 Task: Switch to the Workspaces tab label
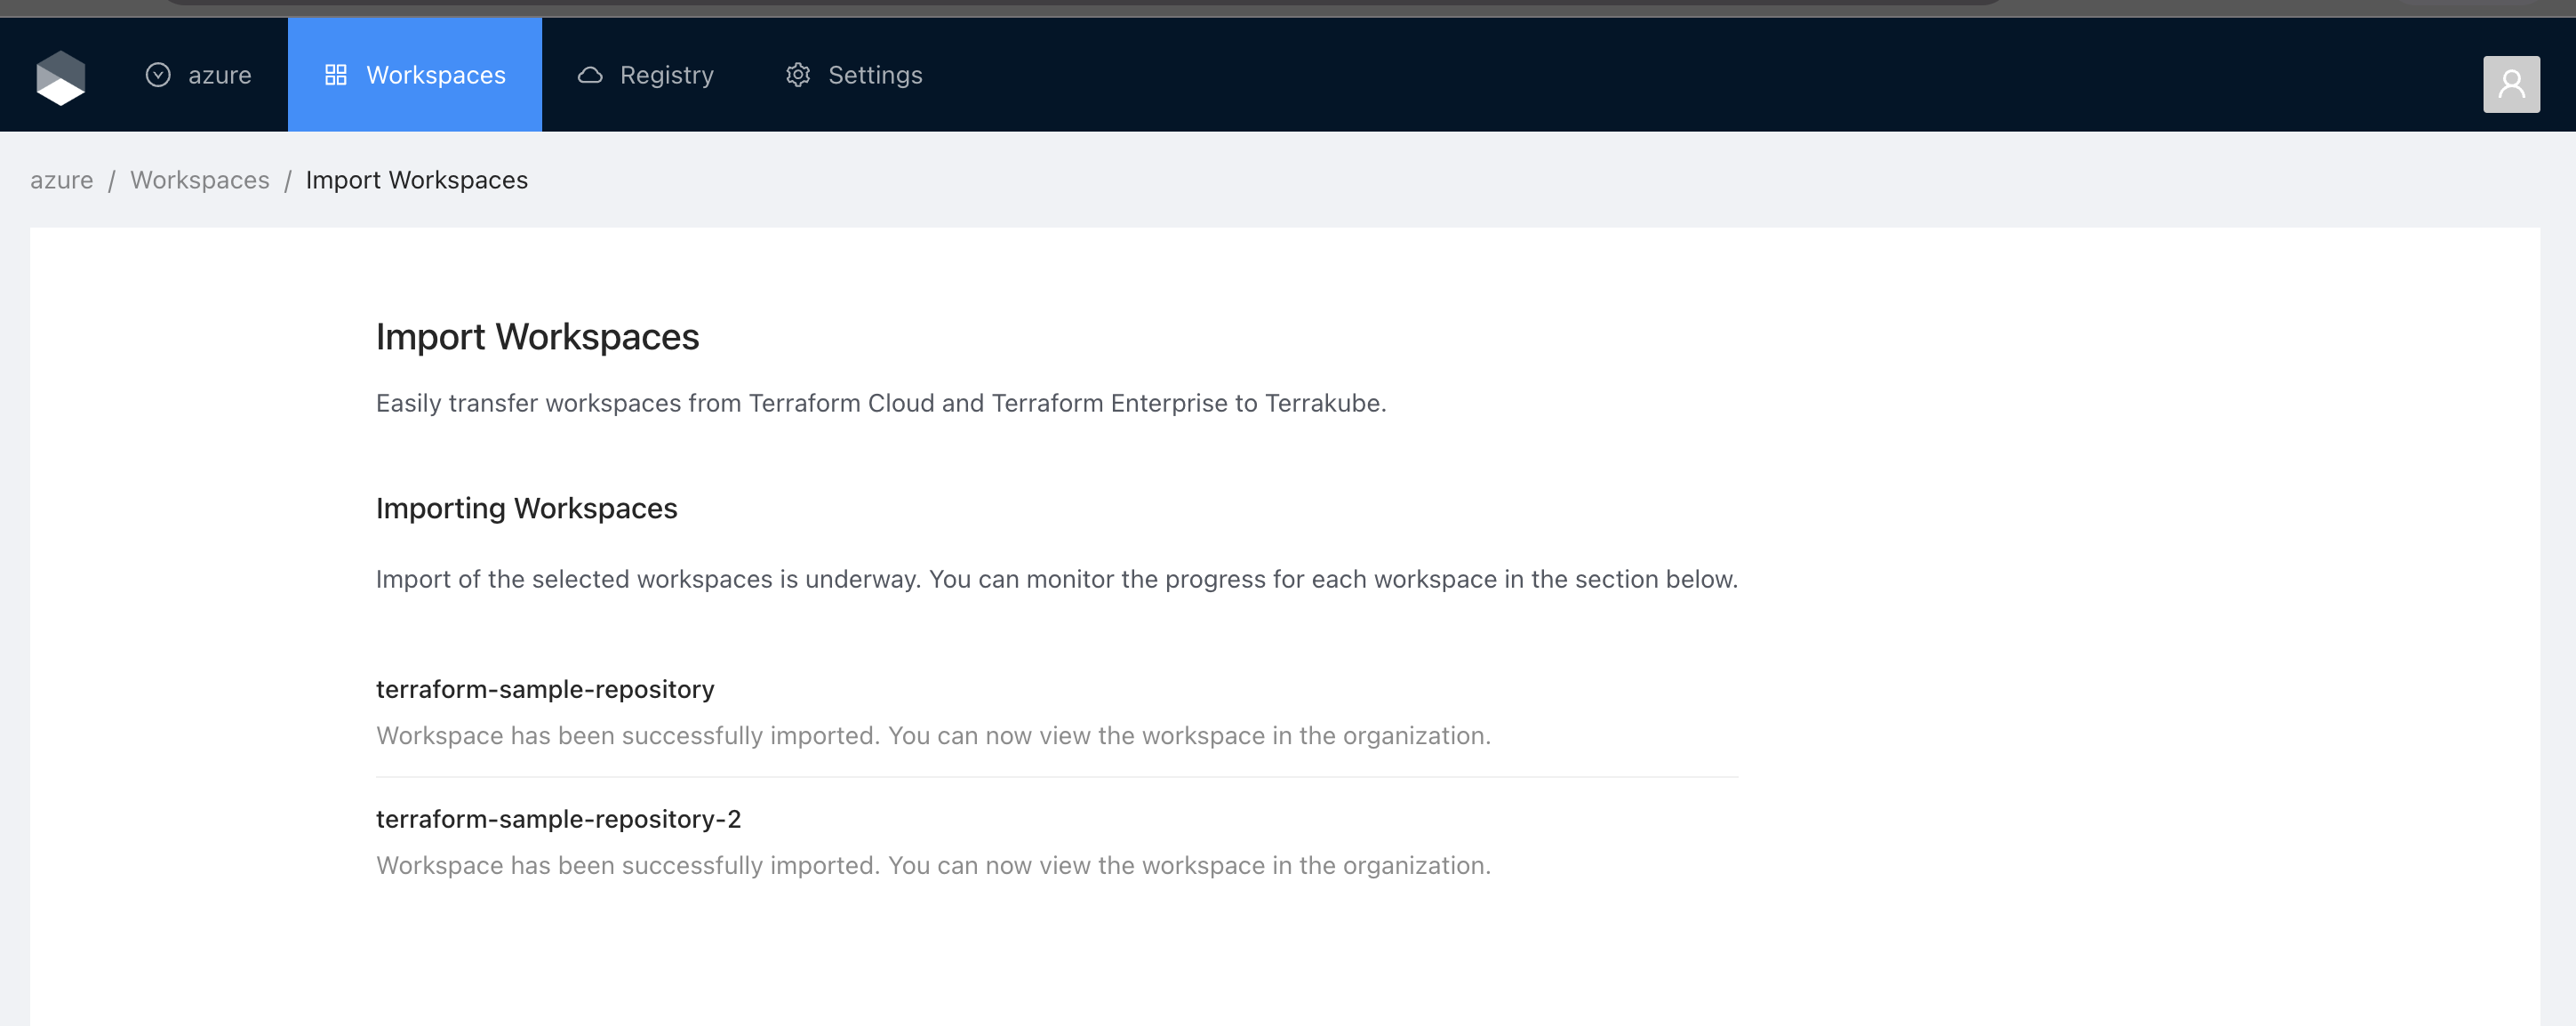tap(435, 75)
